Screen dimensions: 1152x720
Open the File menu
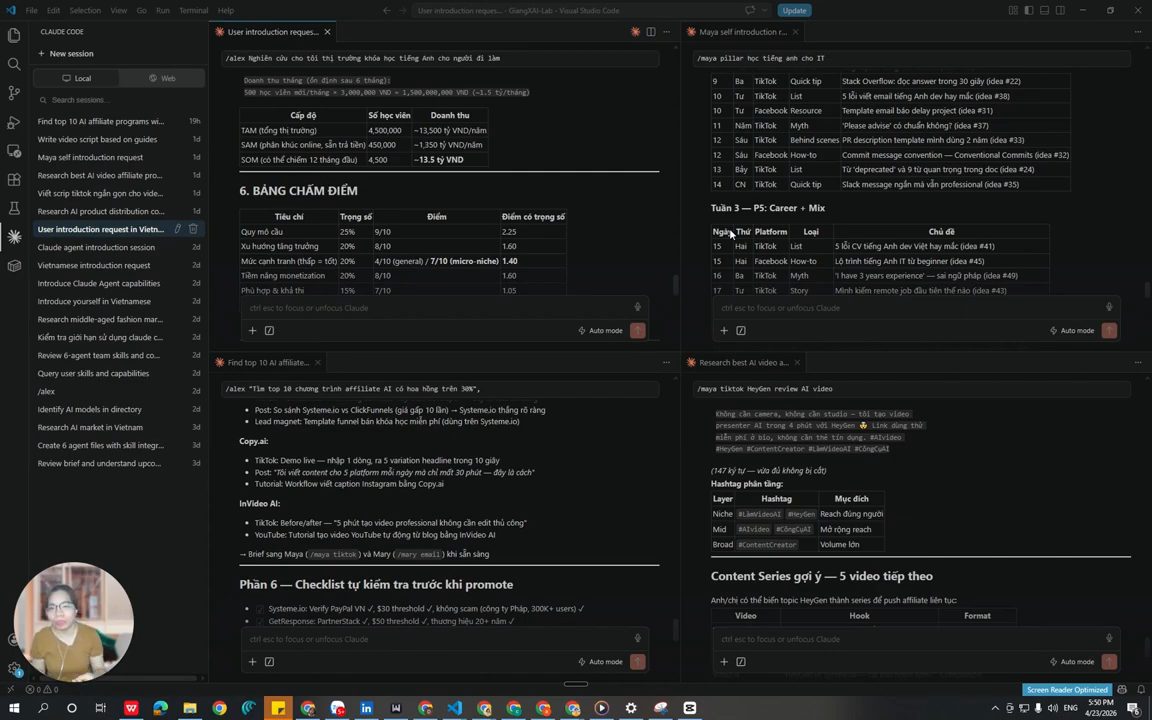pos(32,10)
